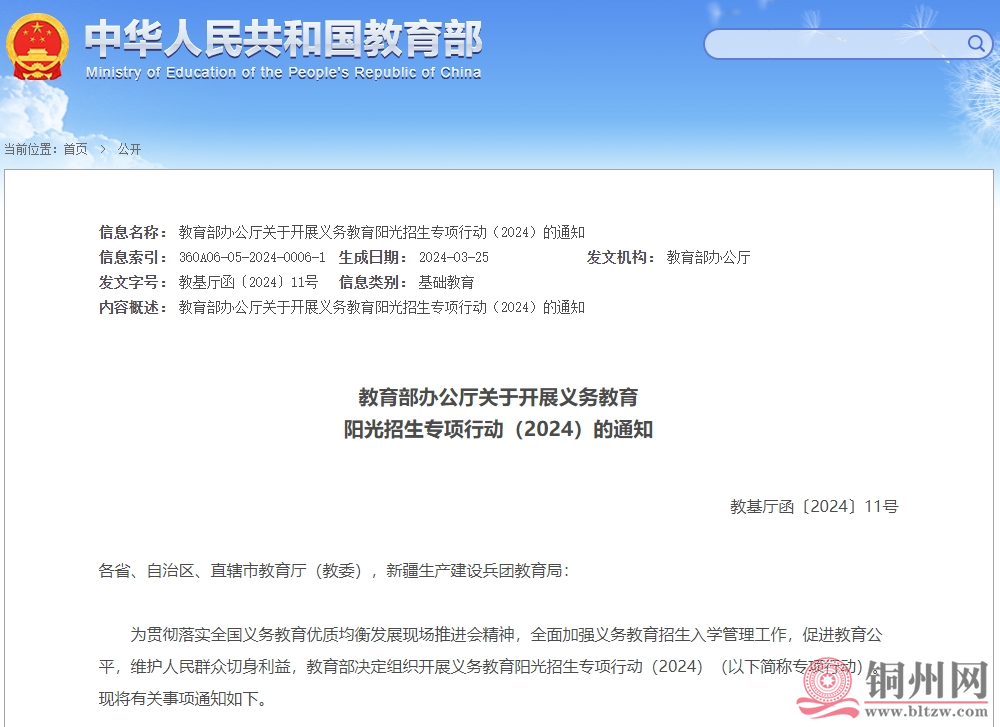Click the magnifying glass search icon

pos(975,44)
